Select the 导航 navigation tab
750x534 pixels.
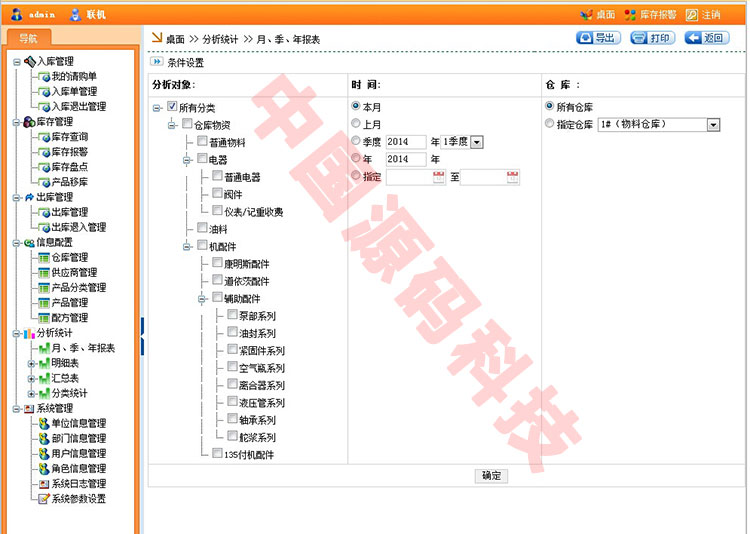[x=28, y=38]
